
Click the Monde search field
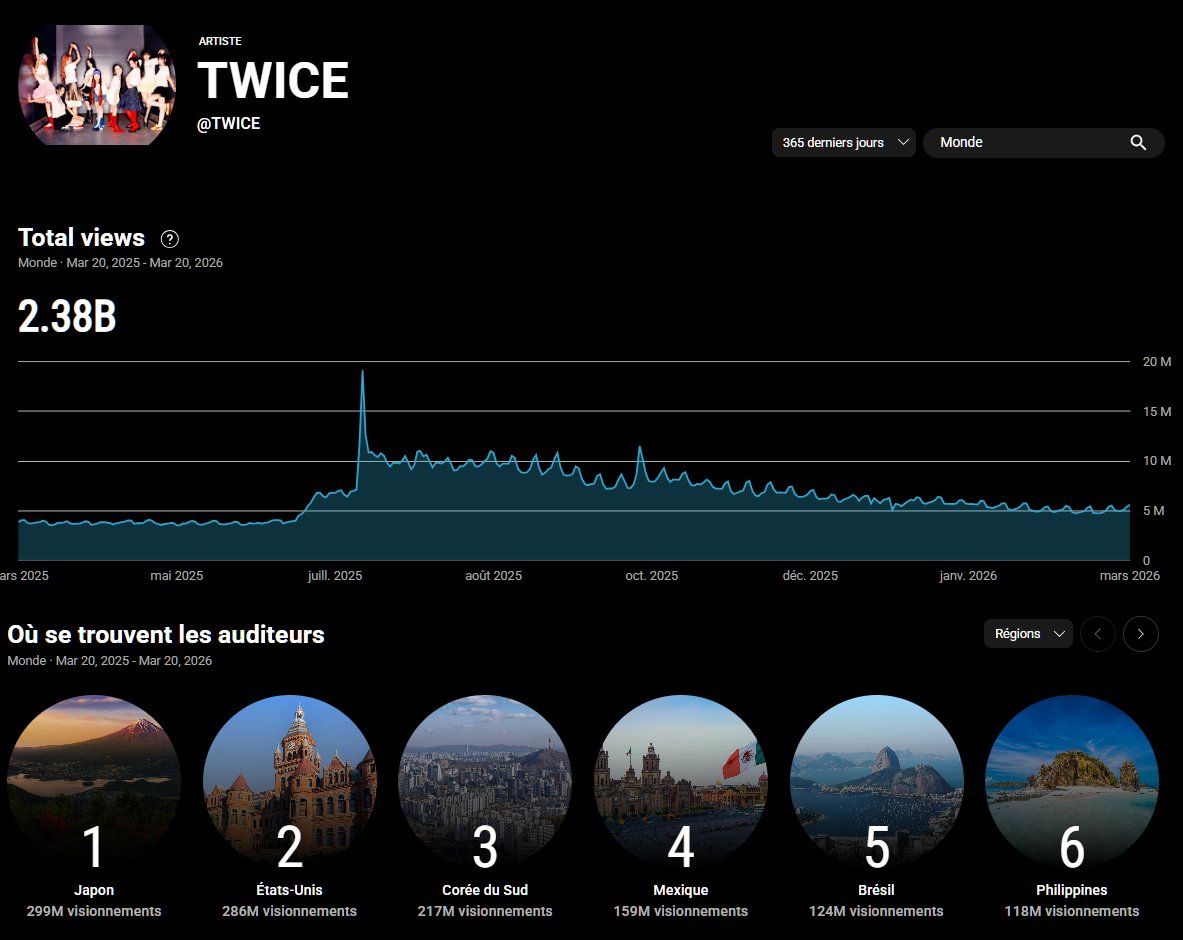tap(1043, 143)
